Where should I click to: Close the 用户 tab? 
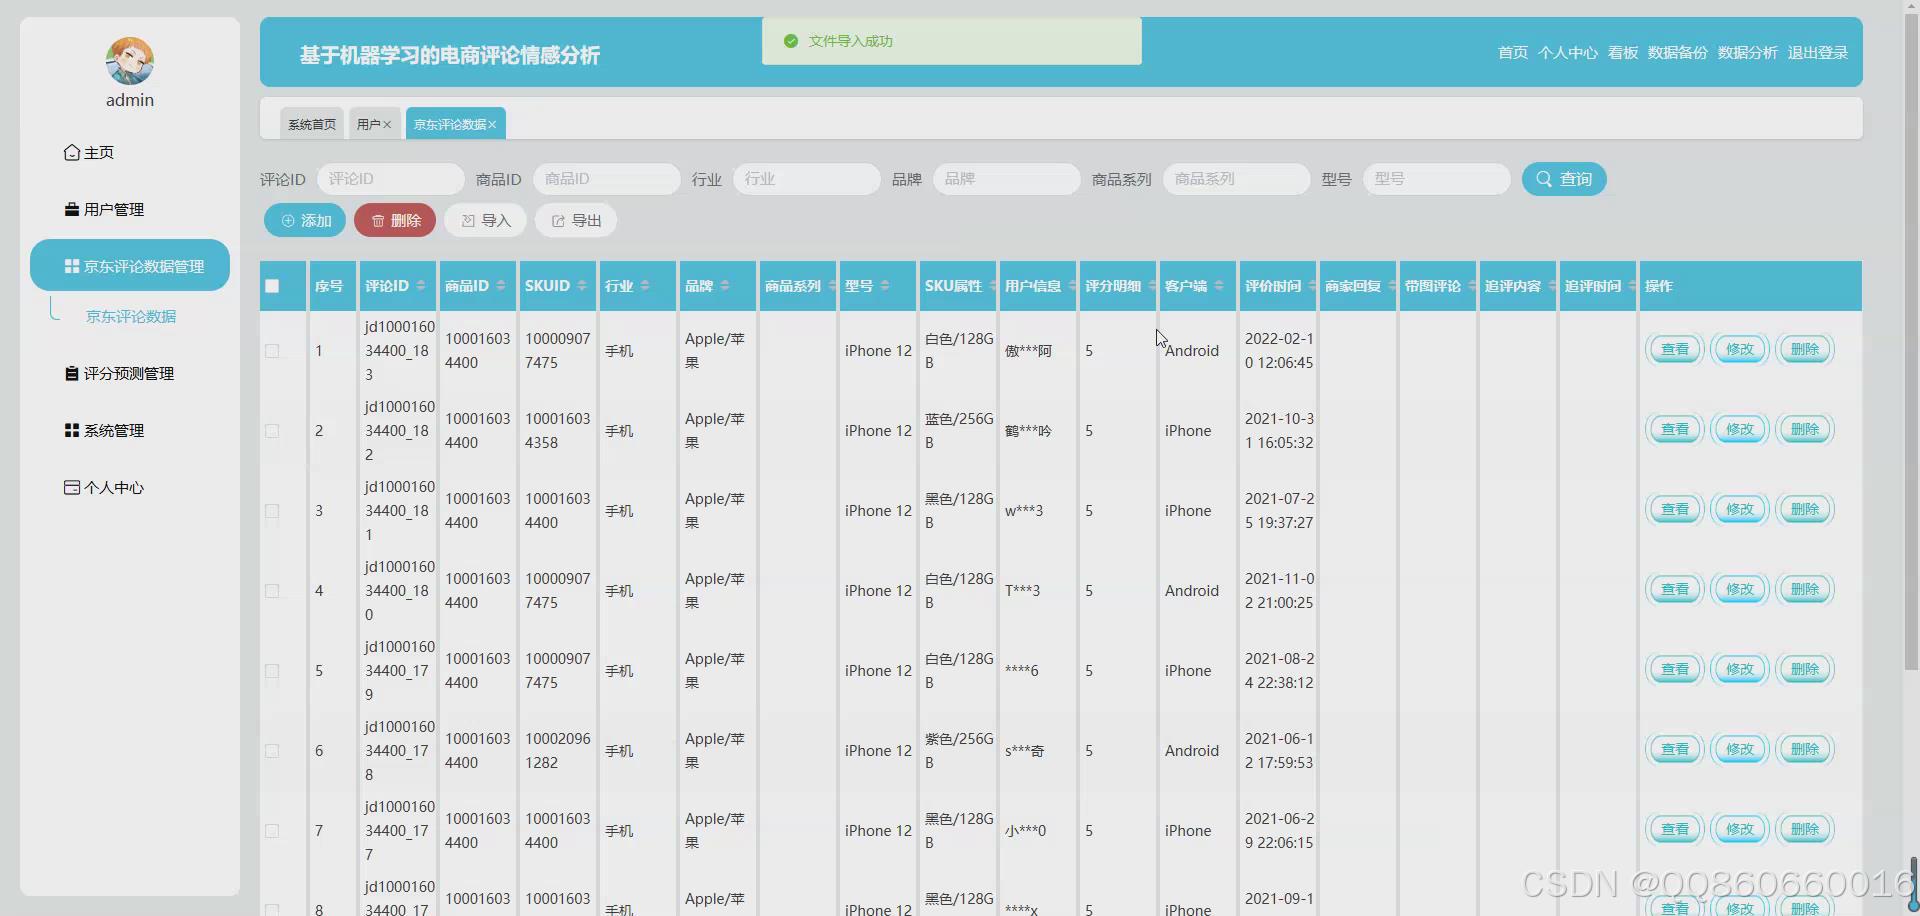[x=387, y=124]
